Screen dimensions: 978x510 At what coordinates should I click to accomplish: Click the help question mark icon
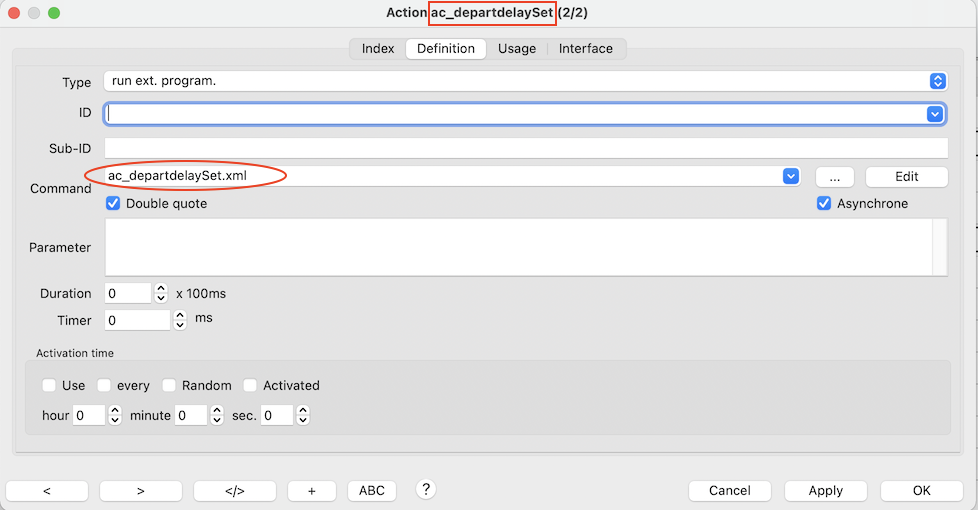coord(426,489)
